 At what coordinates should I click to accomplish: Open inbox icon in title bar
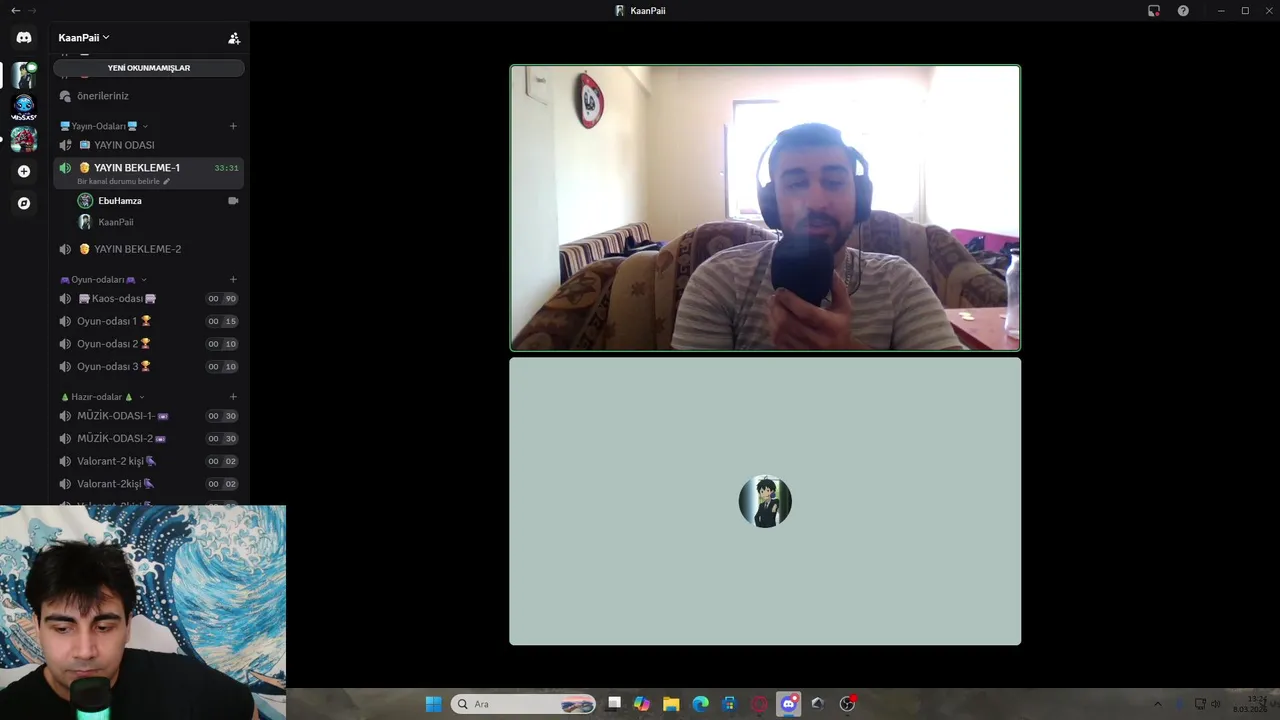point(1154,10)
